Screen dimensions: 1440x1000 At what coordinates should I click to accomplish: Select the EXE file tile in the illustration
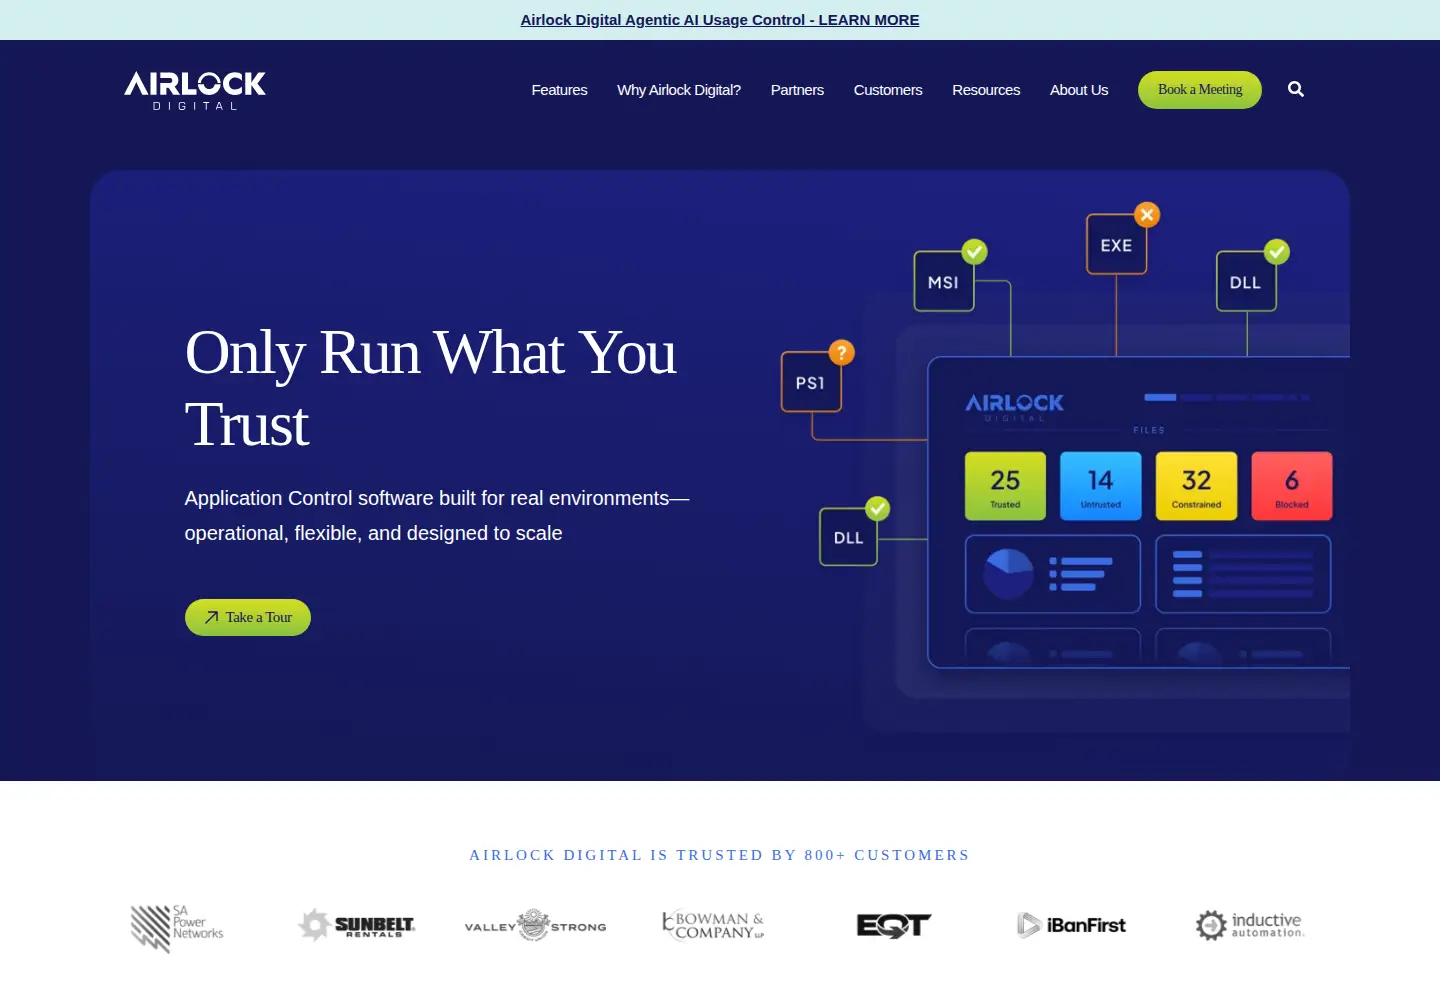coord(1116,245)
